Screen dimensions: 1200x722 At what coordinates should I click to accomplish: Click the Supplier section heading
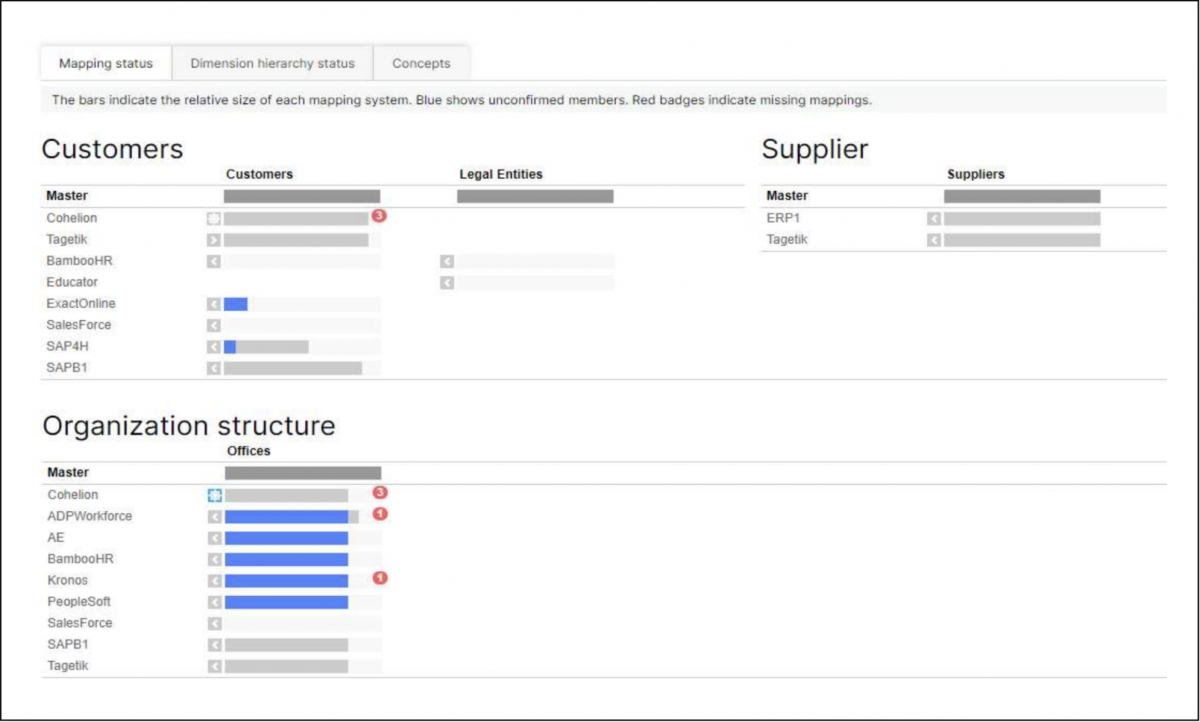815,150
